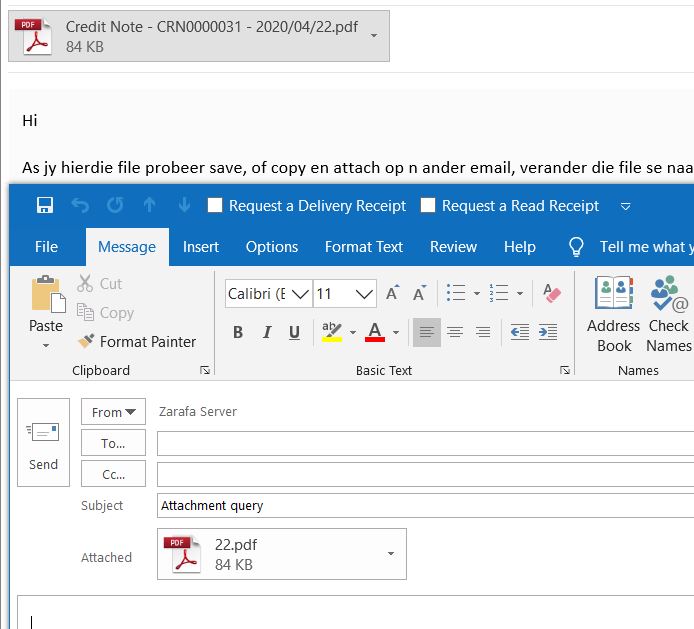Open Customize Quick Access Toolbar dropdown

(x=625, y=206)
